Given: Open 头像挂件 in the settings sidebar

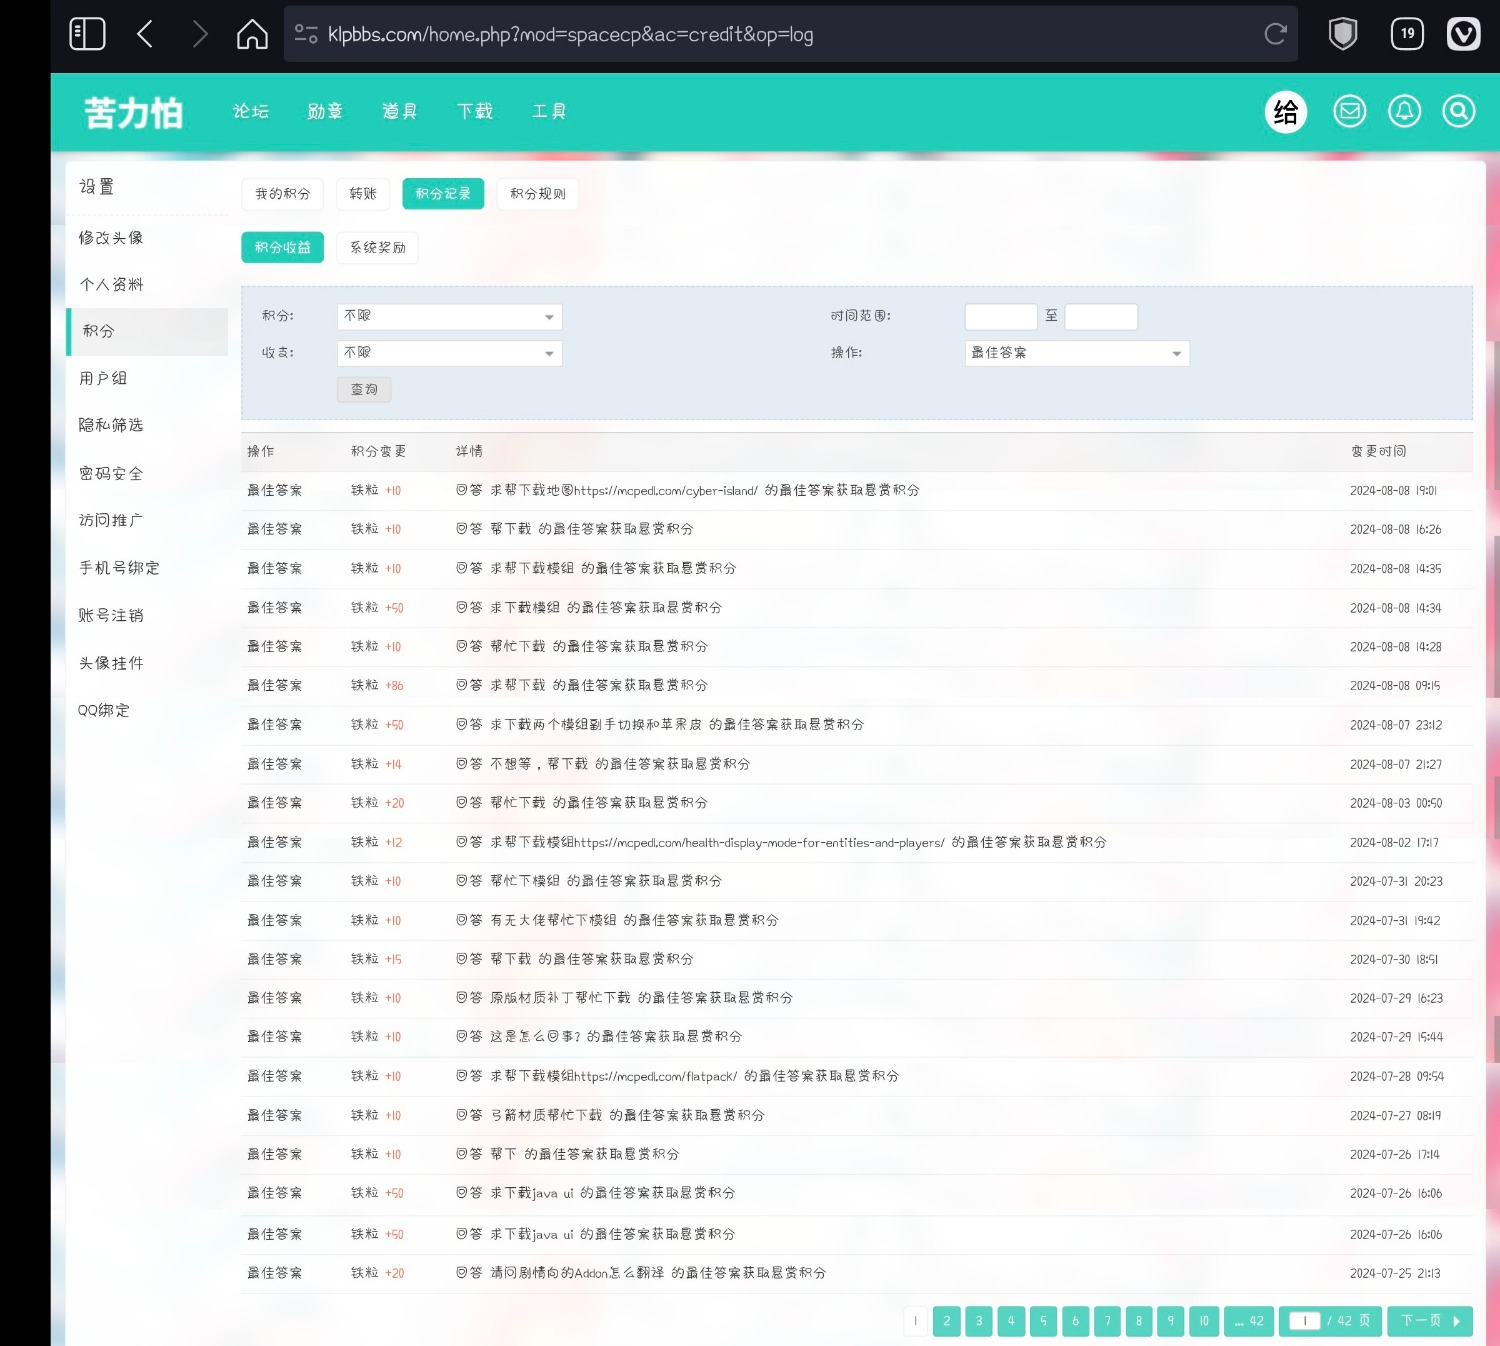Looking at the screenshot, I should 111,664.
